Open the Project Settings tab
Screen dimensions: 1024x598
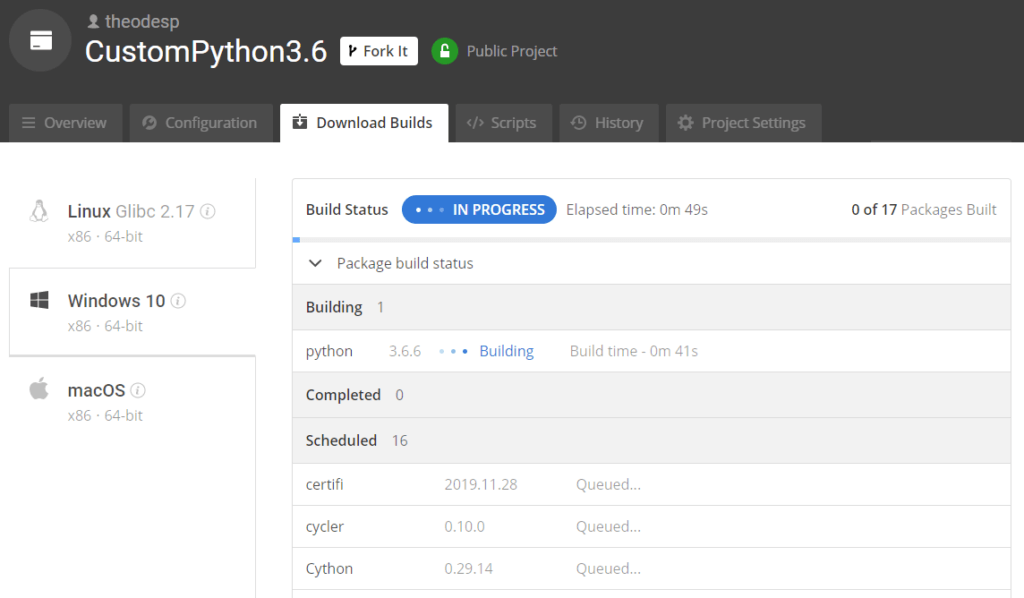click(743, 122)
